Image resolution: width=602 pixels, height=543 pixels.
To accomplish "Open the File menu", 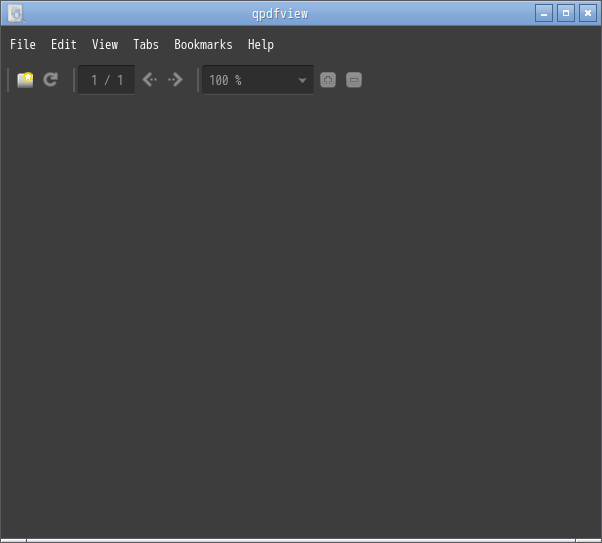I will [23, 45].
